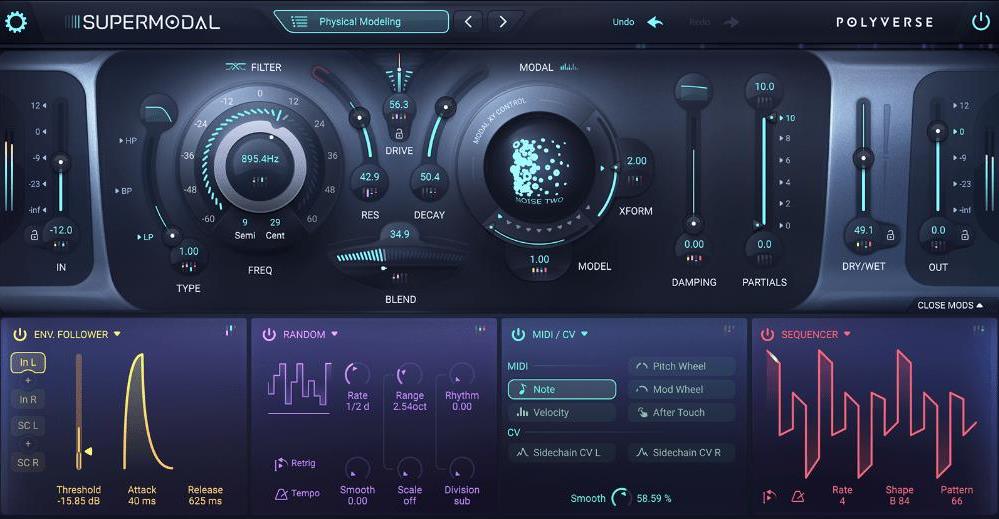Open the Random module dropdown
The image size is (999, 519).
click(x=334, y=334)
